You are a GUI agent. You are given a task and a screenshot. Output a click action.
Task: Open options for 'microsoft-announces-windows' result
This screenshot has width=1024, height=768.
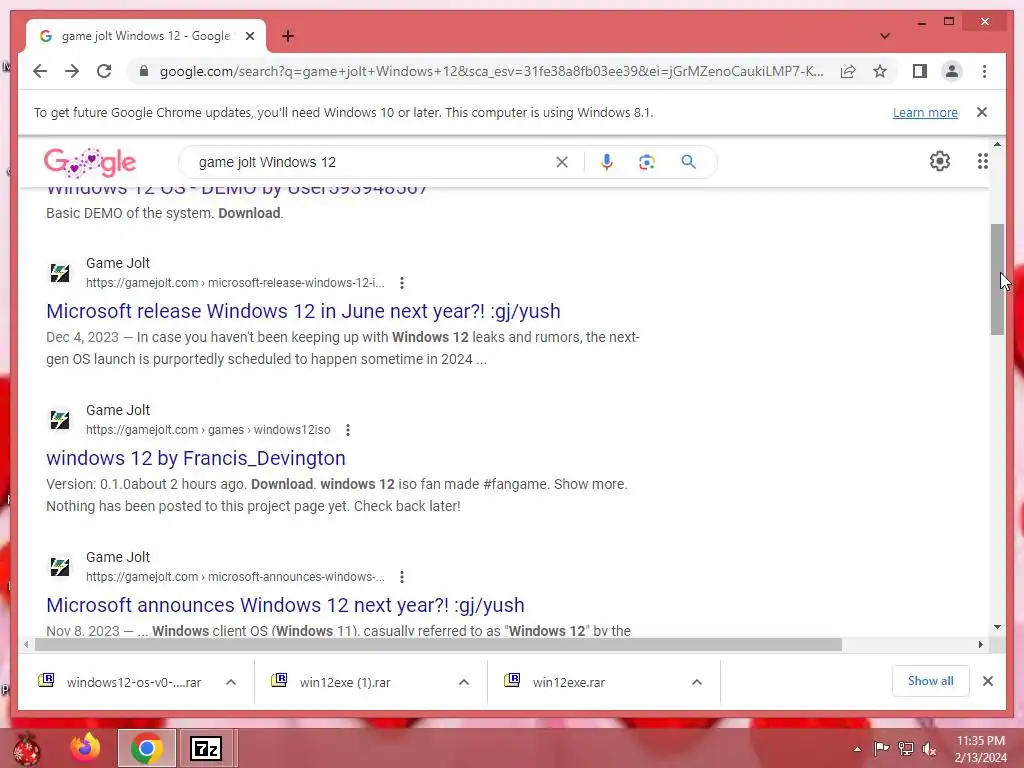(x=402, y=577)
